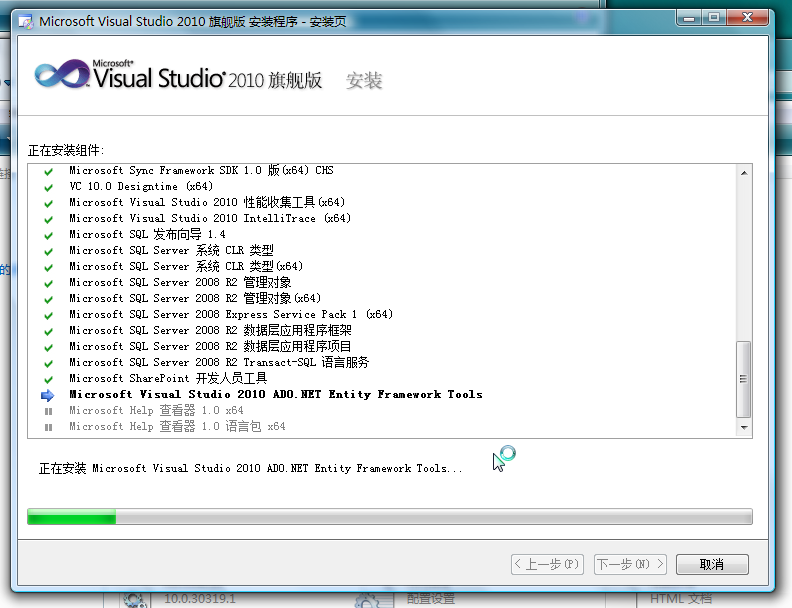The image size is (792, 608).
Task: Click the green checkmark beside Microsoft SQL 发布向导 1.4
Action: [x=48, y=235]
